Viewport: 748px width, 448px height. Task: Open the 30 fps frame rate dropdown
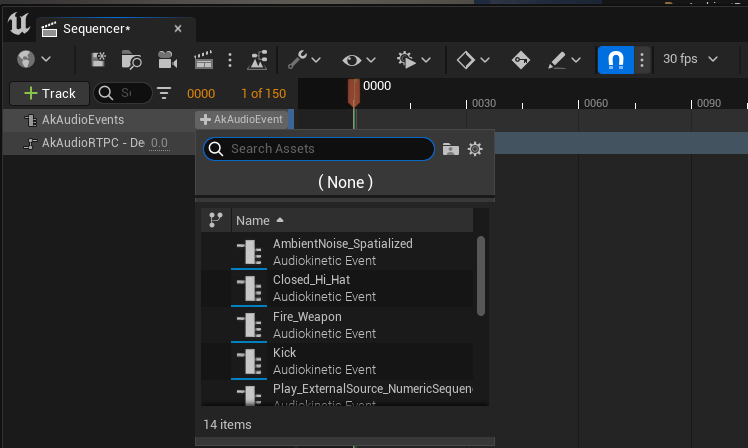point(690,59)
